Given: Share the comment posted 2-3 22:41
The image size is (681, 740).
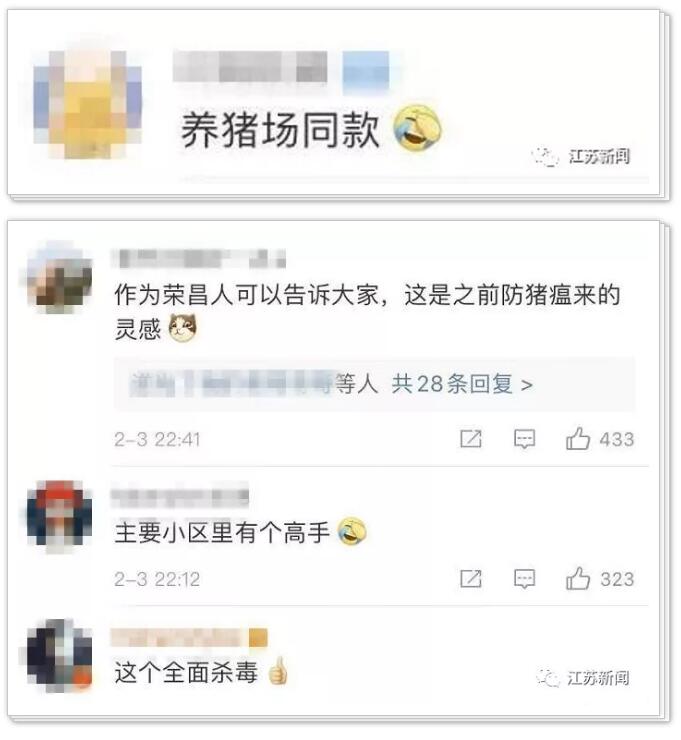Looking at the screenshot, I should click(471, 439).
